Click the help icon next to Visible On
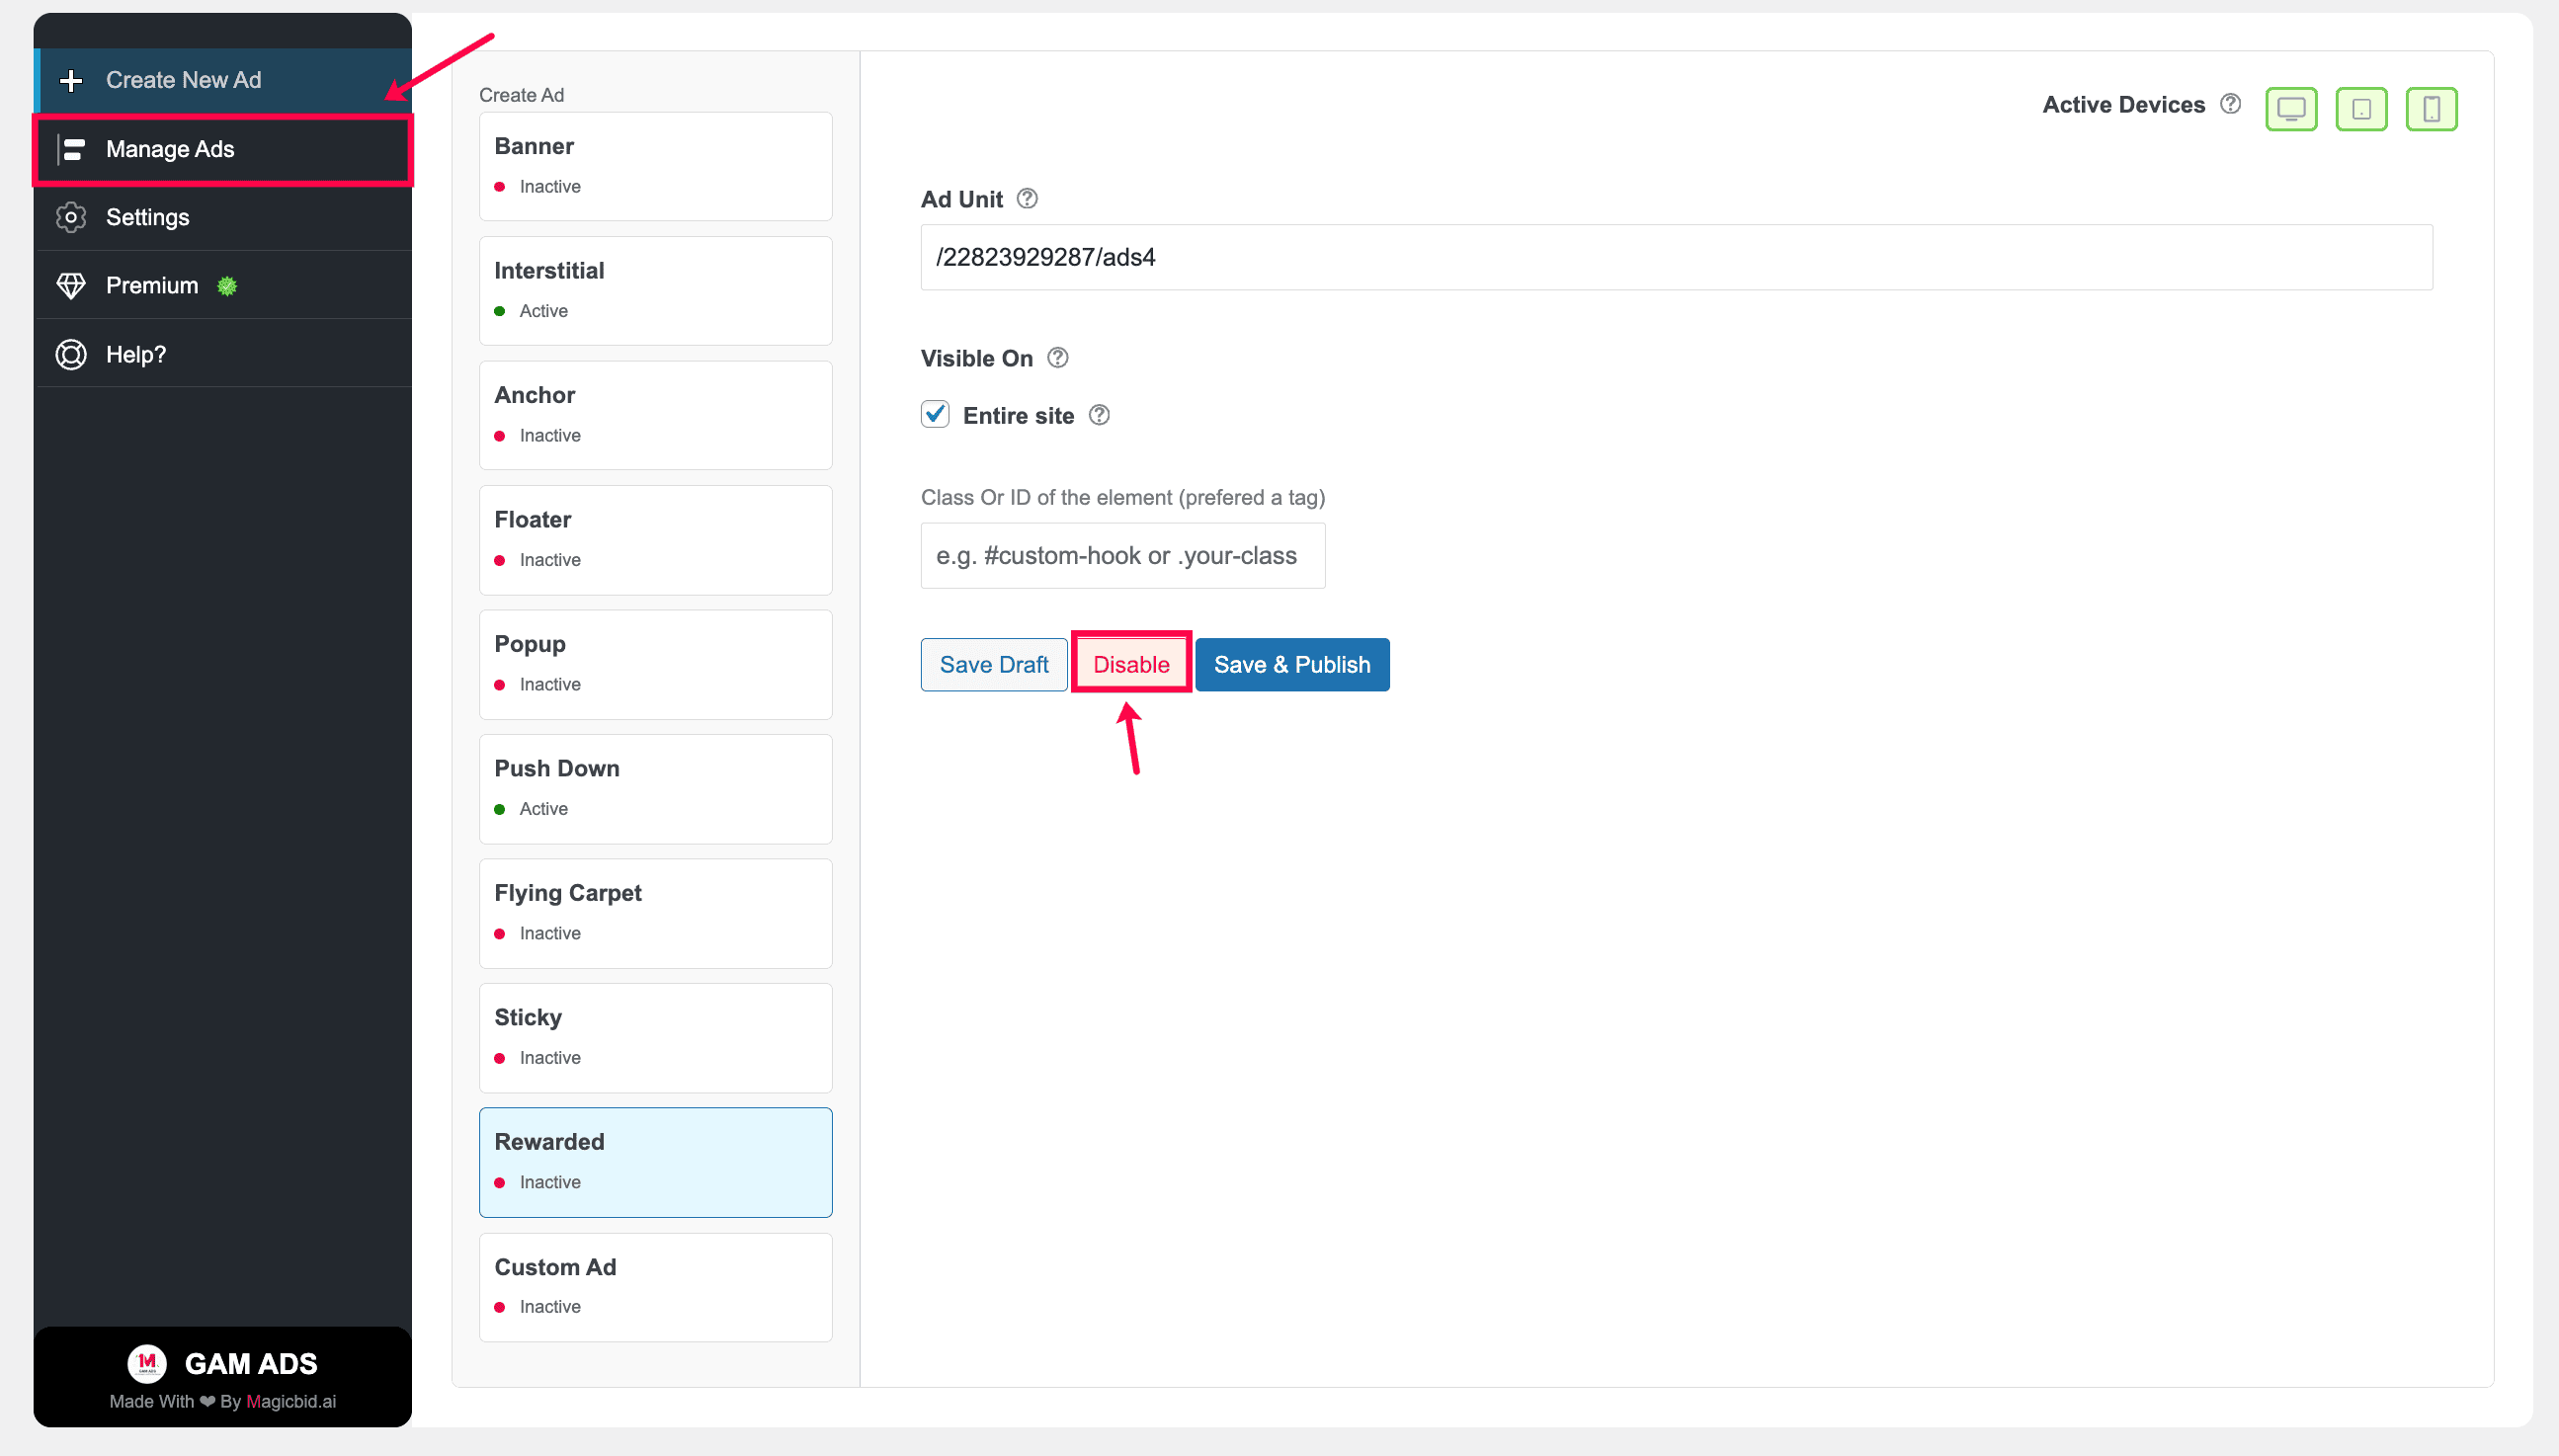The image size is (2559, 1456). click(1057, 357)
